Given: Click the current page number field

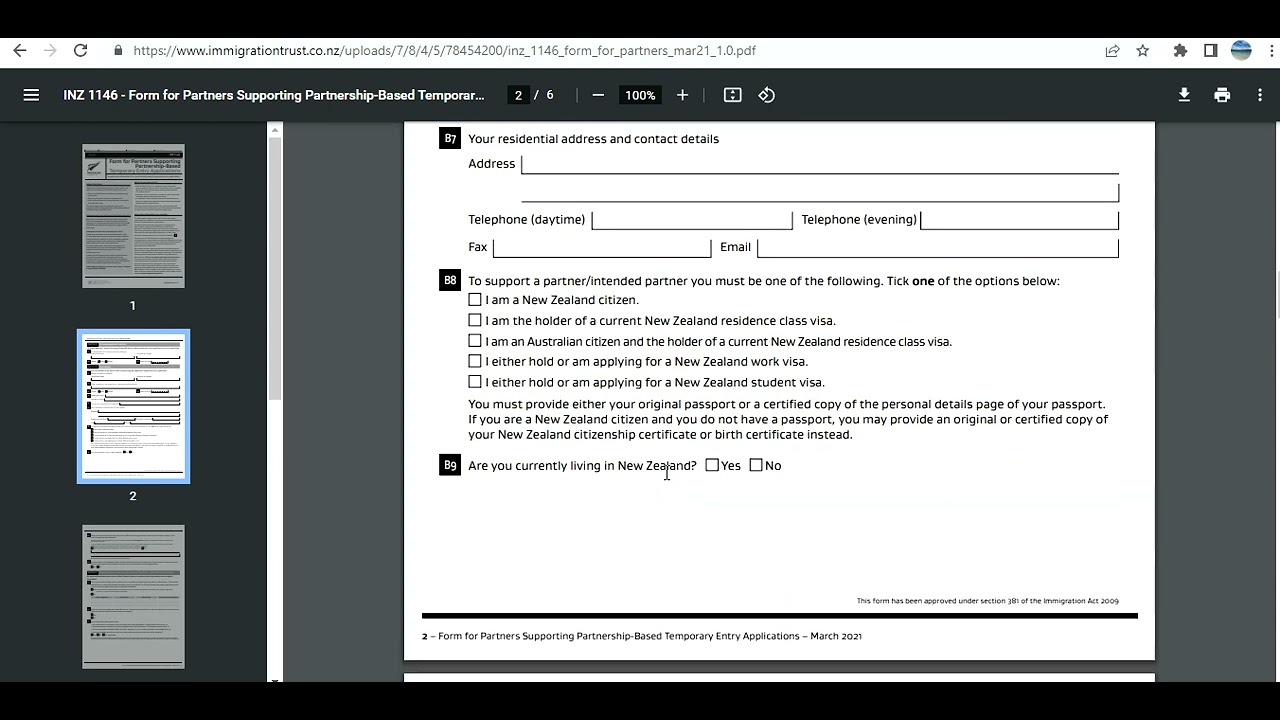Looking at the screenshot, I should click(518, 95).
